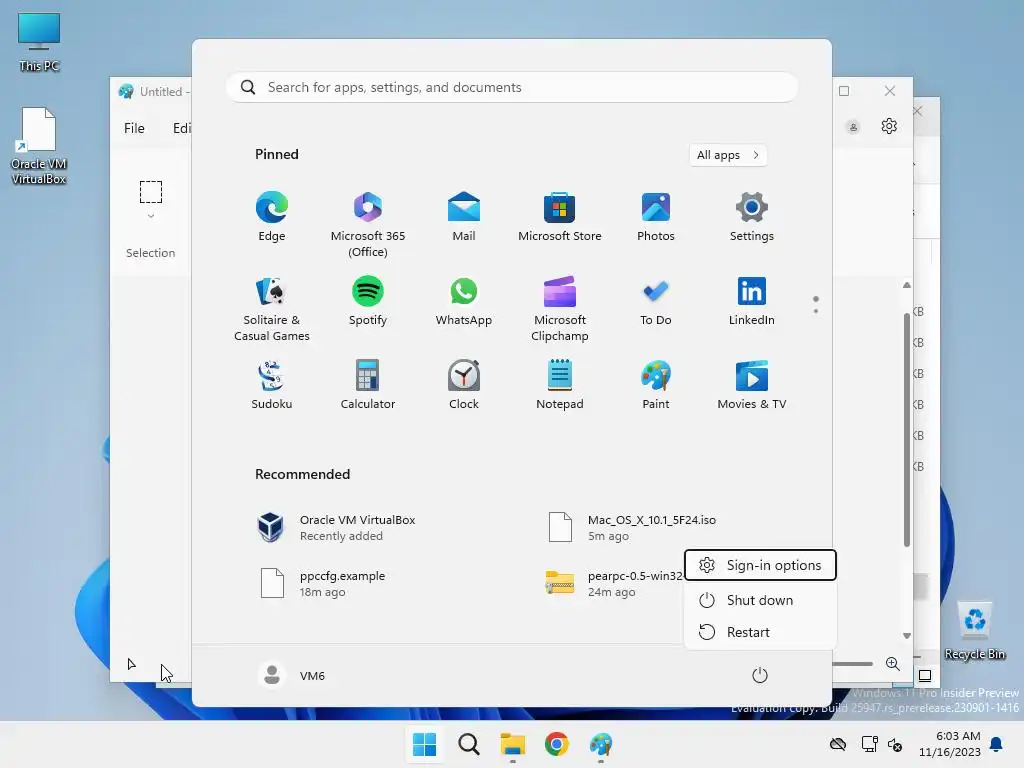Viewport: 1024px width, 768px height.
Task: Open Paint settings gear icon
Action: click(x=889, y=126)
